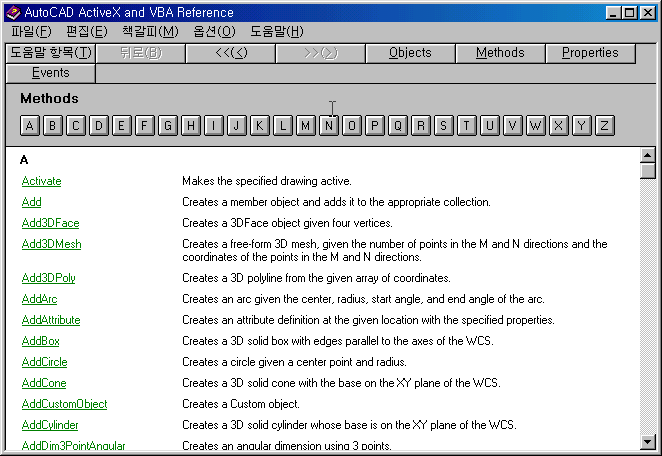Click the scrollbar up arrow

pos(648,155)
